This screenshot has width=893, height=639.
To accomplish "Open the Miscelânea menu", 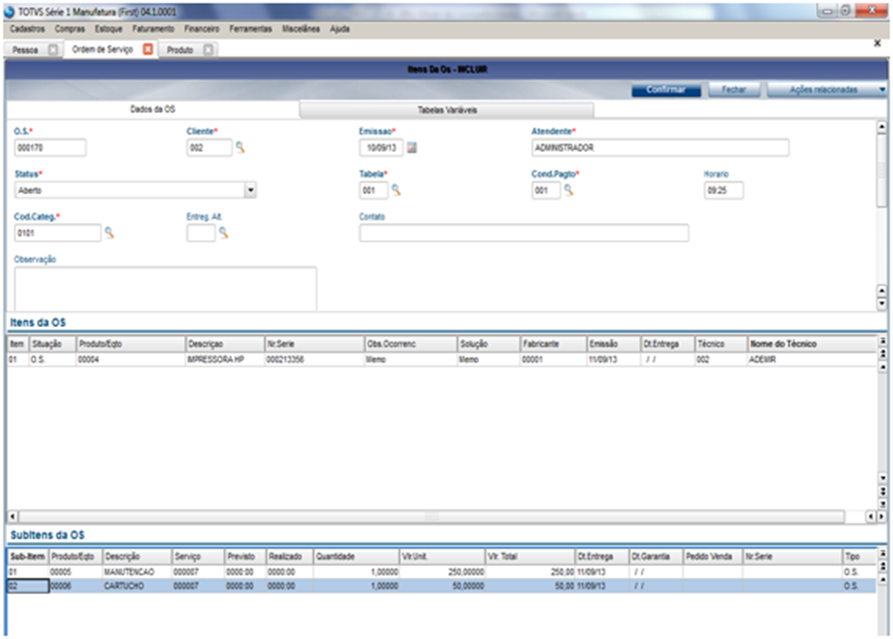I will pyautogui.click(x=301, y=28).
